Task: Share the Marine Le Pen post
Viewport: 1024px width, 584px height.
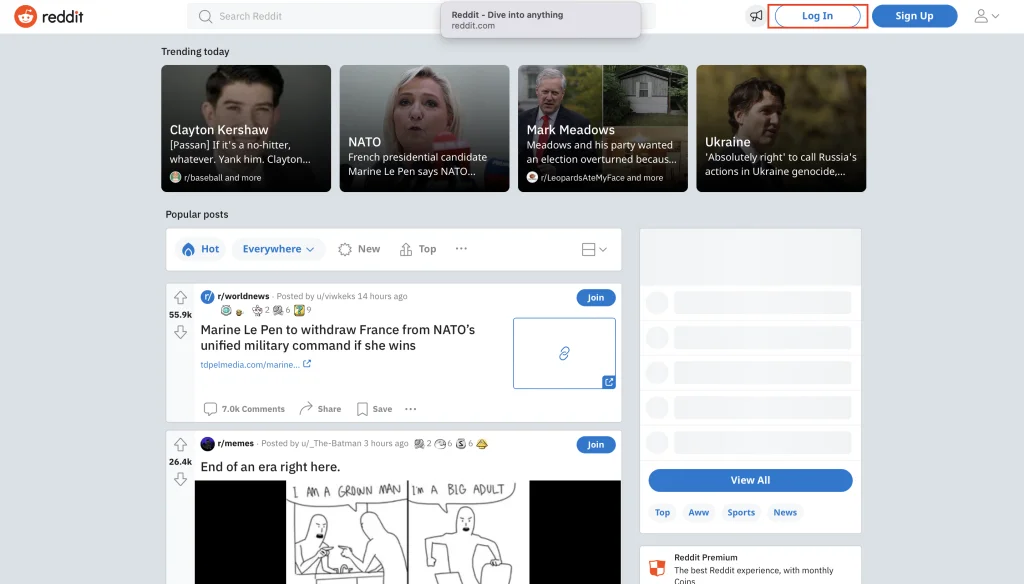Action: (x=321, y=409)
